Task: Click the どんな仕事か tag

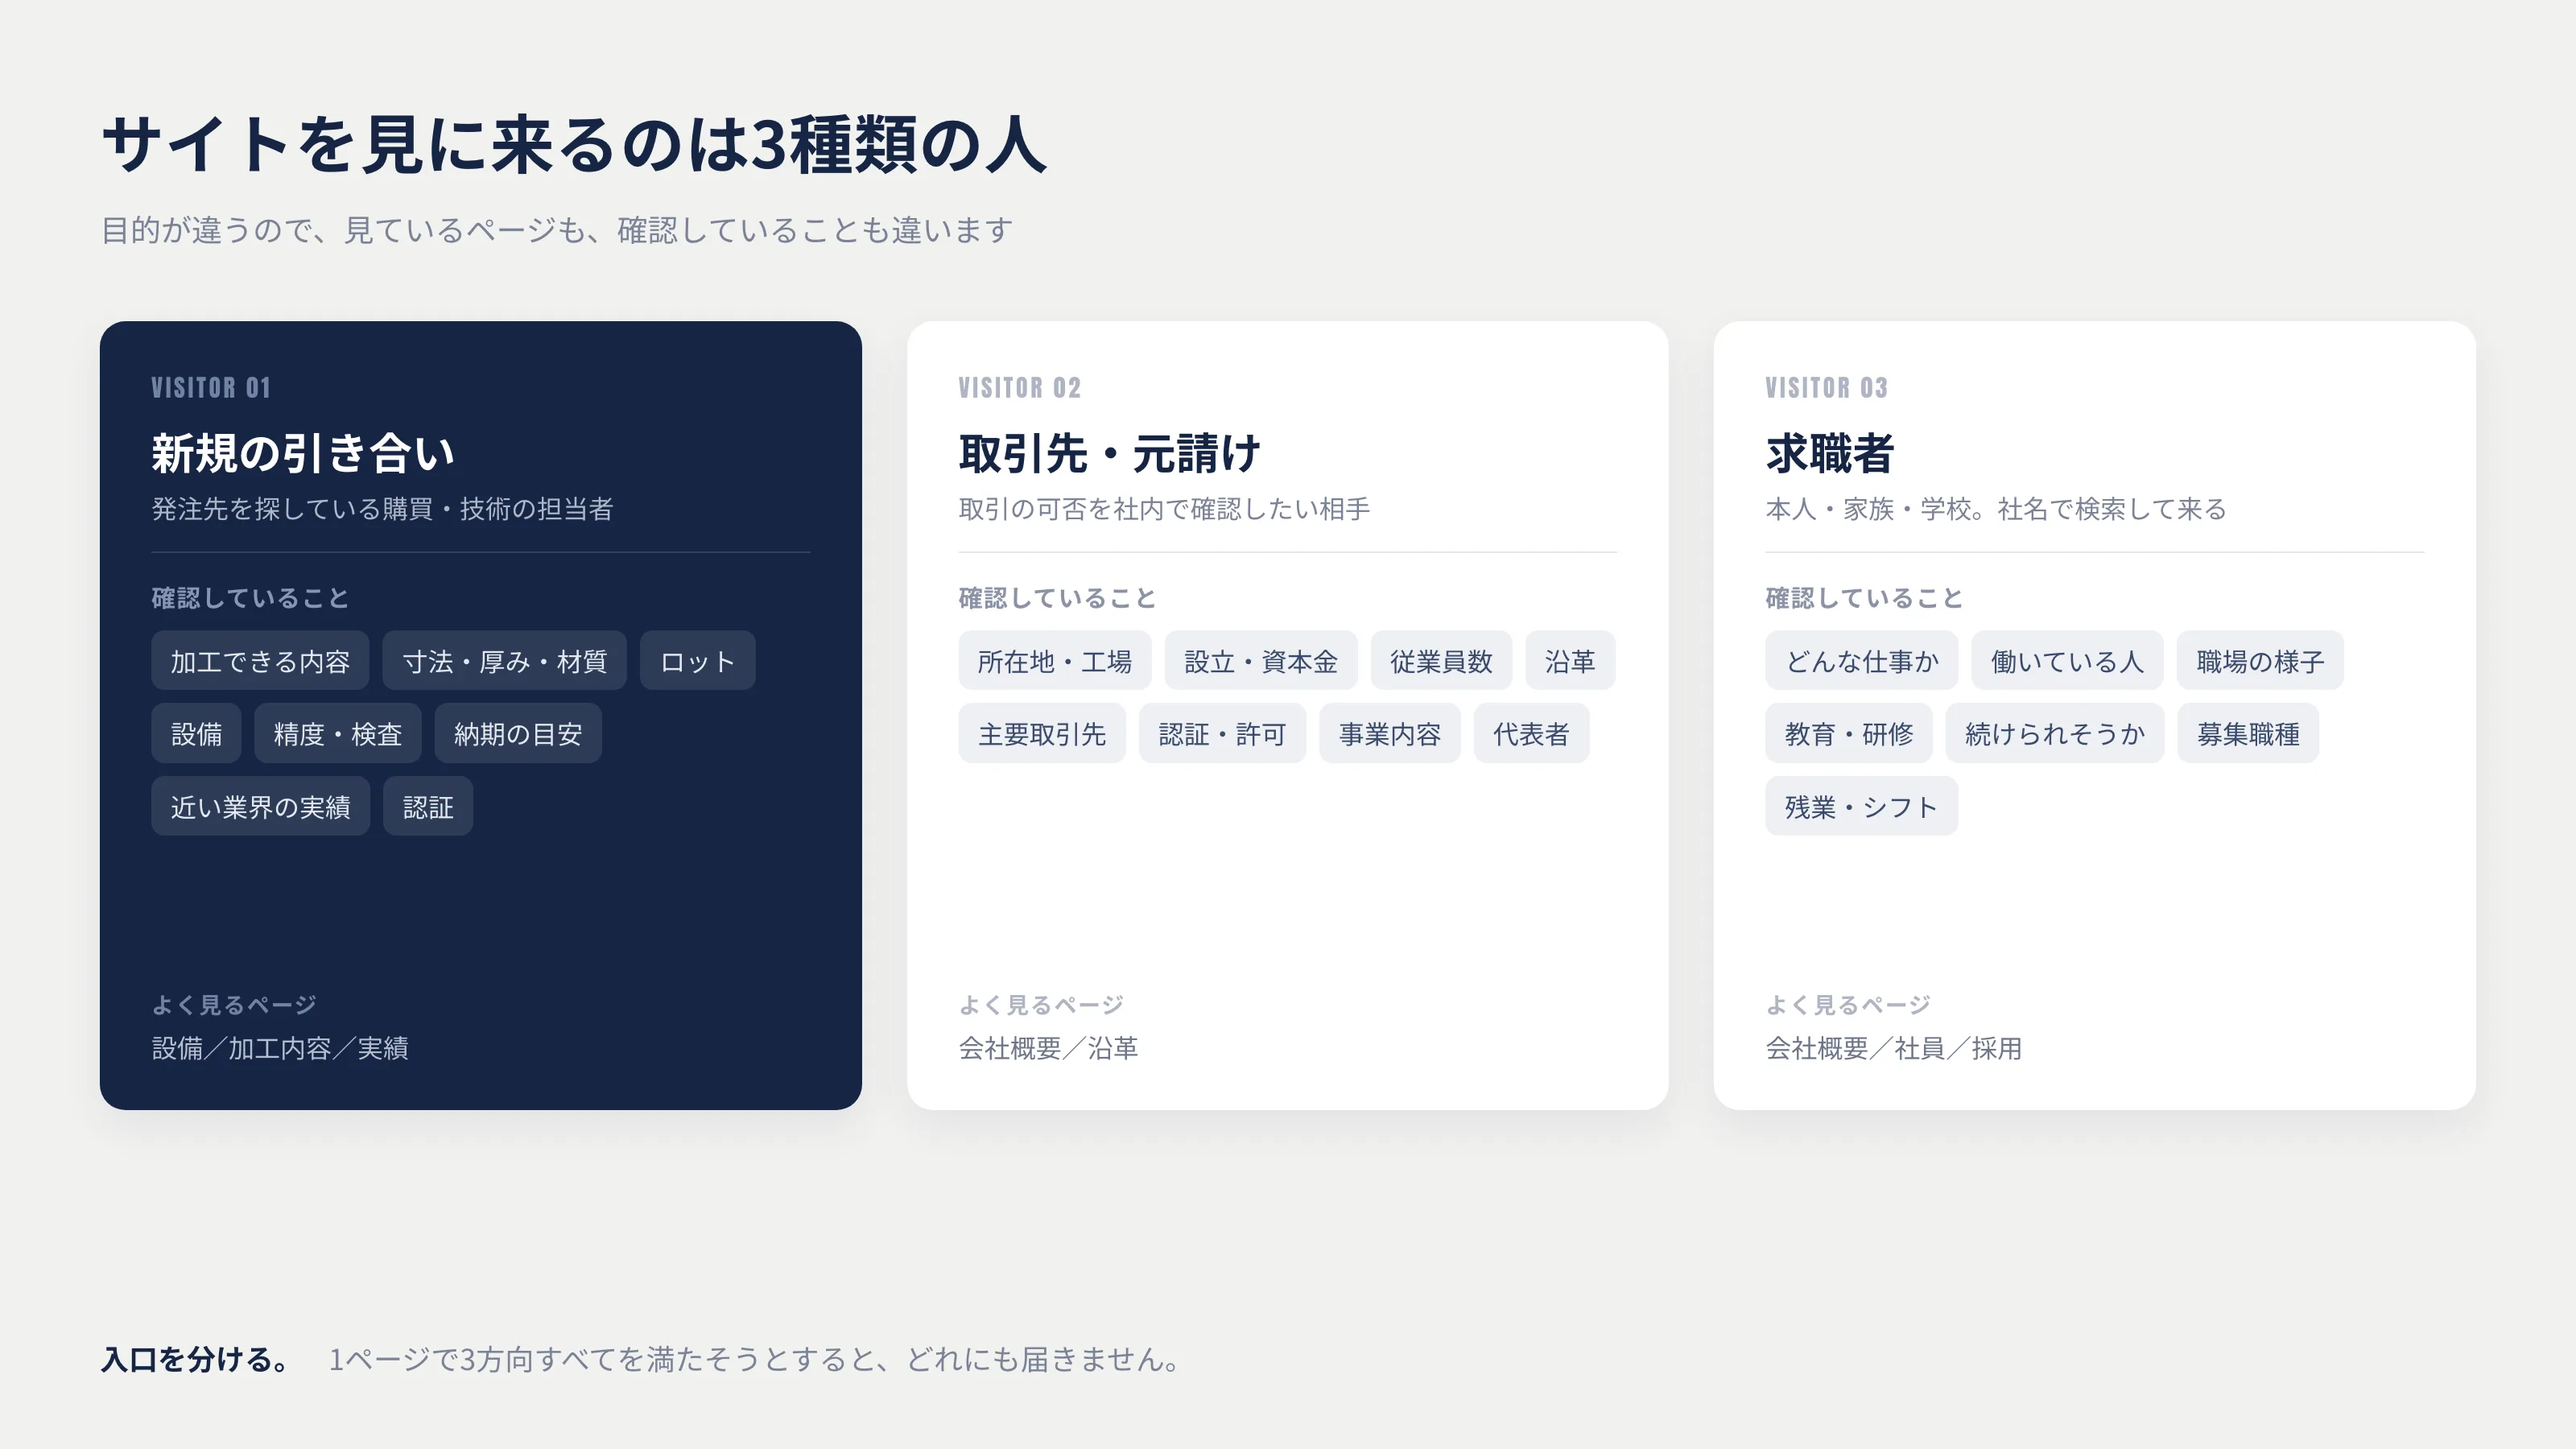Action: tap(1861, 661)
